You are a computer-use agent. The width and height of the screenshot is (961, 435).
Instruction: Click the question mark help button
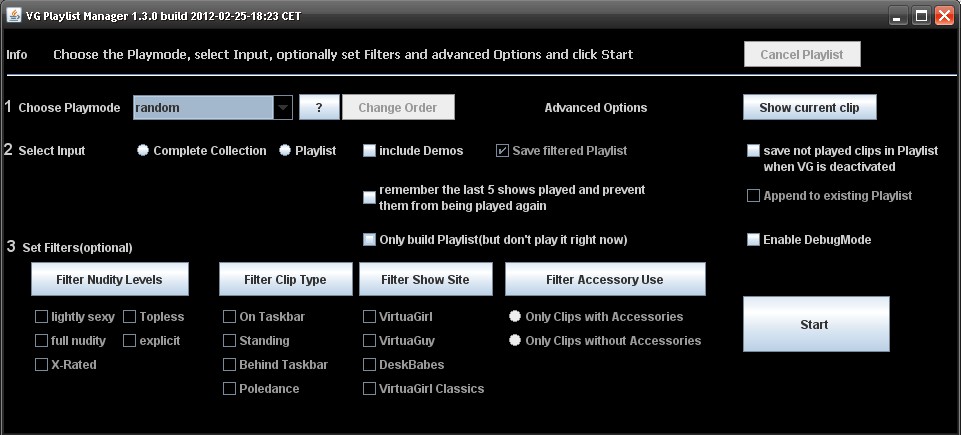tap(319, 108)
